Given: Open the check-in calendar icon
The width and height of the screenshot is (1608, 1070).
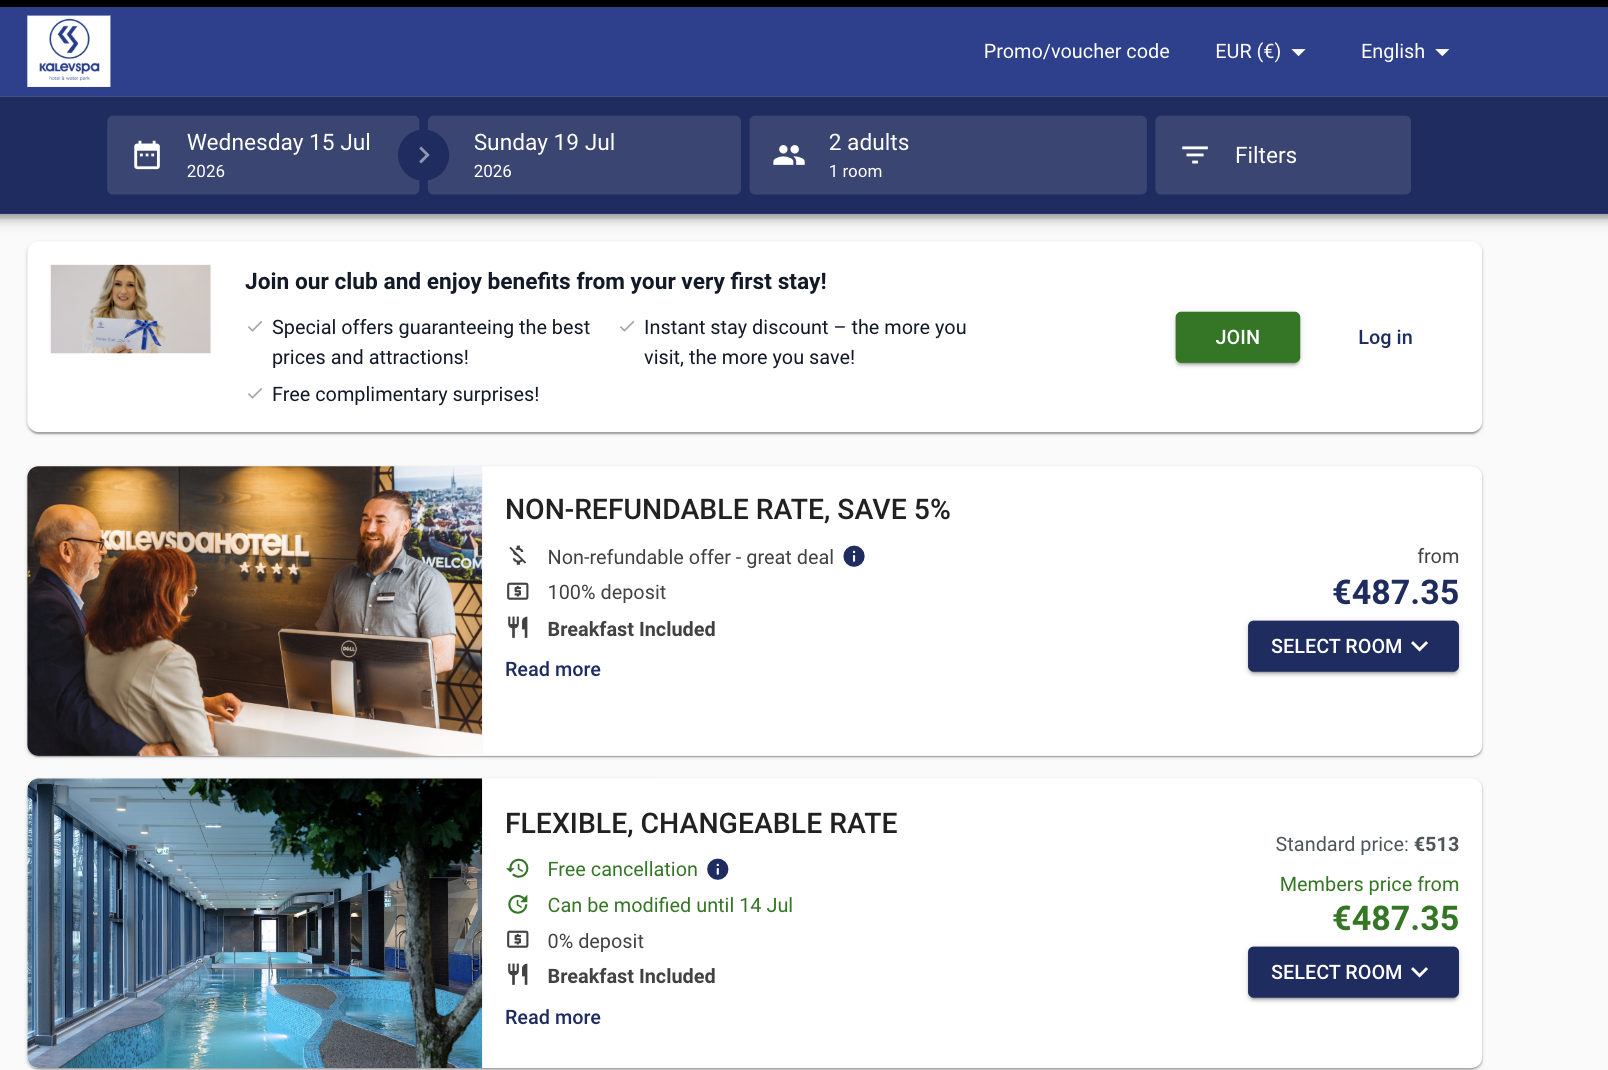Looking at the screenshot, I should 147,155.
